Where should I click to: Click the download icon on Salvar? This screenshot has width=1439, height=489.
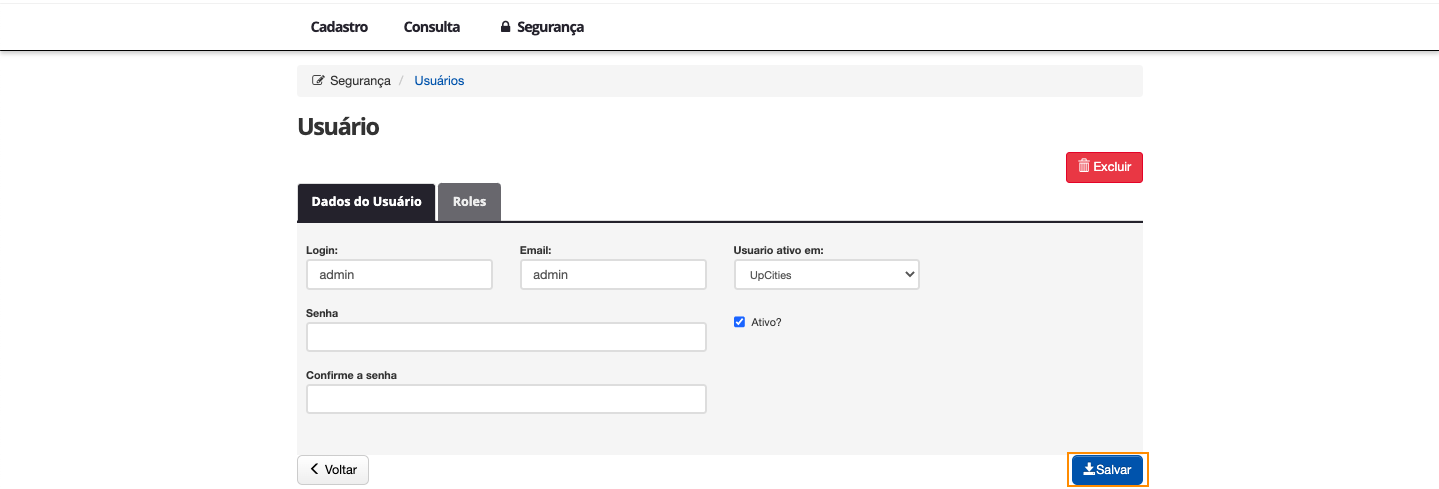(1089, 469)
